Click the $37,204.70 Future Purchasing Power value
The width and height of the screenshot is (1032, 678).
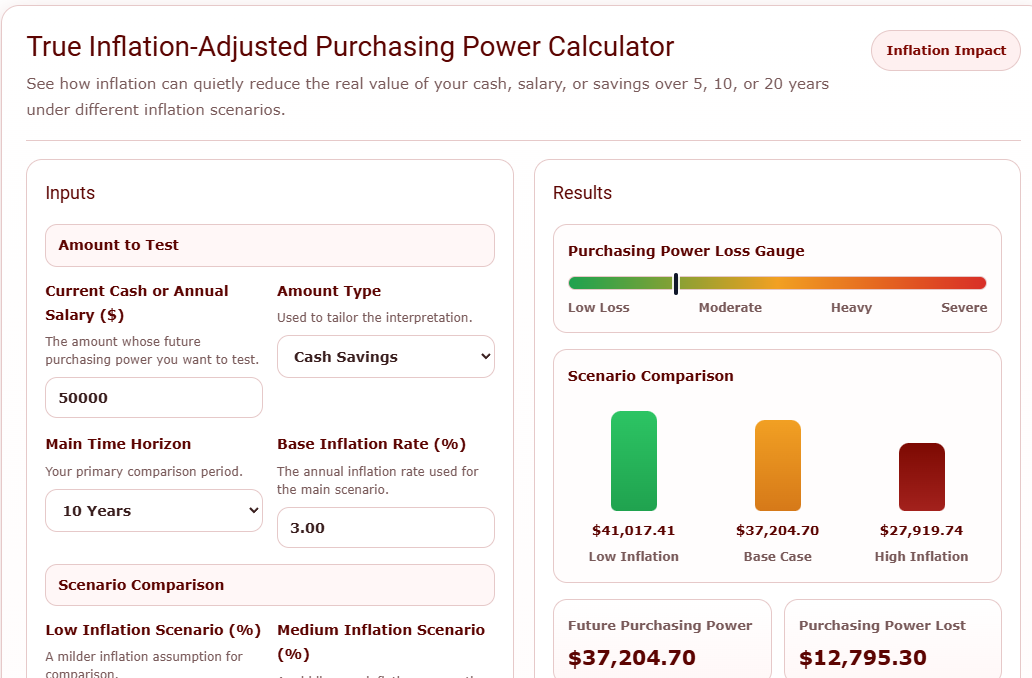click(632, 658)
